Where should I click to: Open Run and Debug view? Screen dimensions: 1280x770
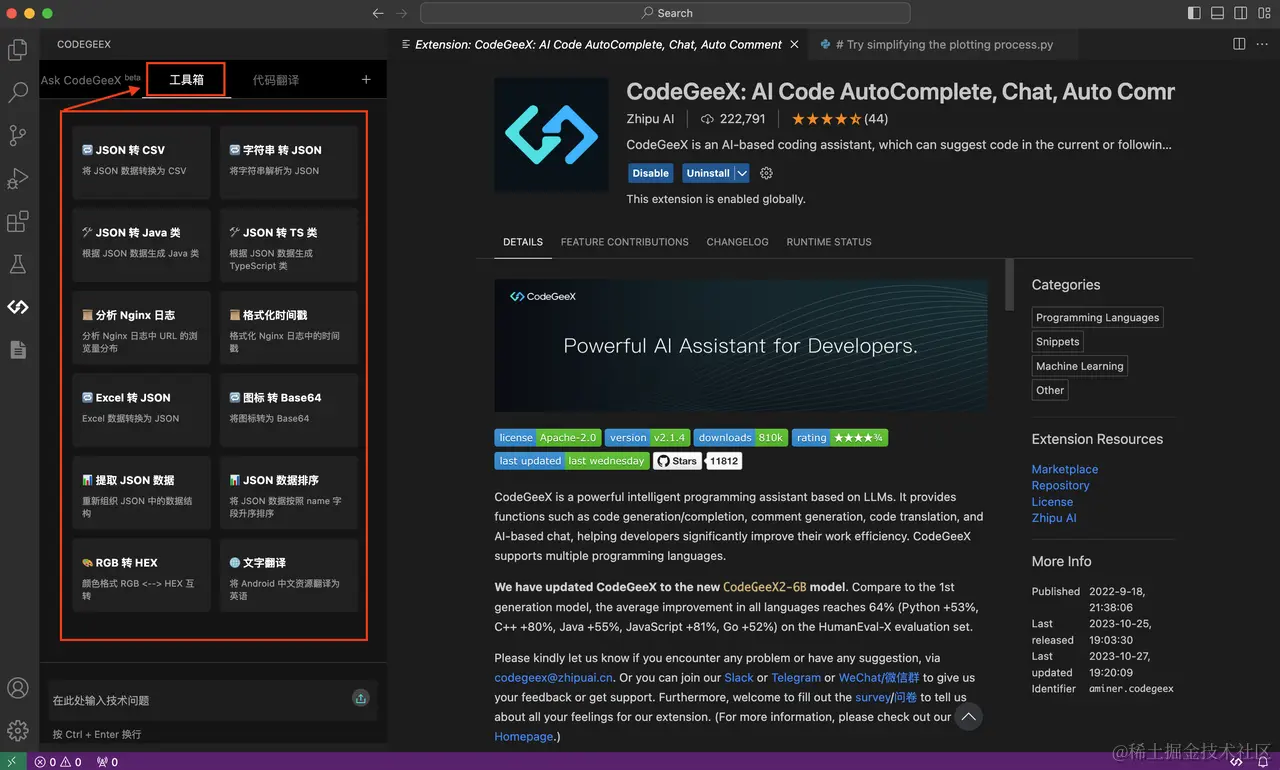(x=18, y=178)
